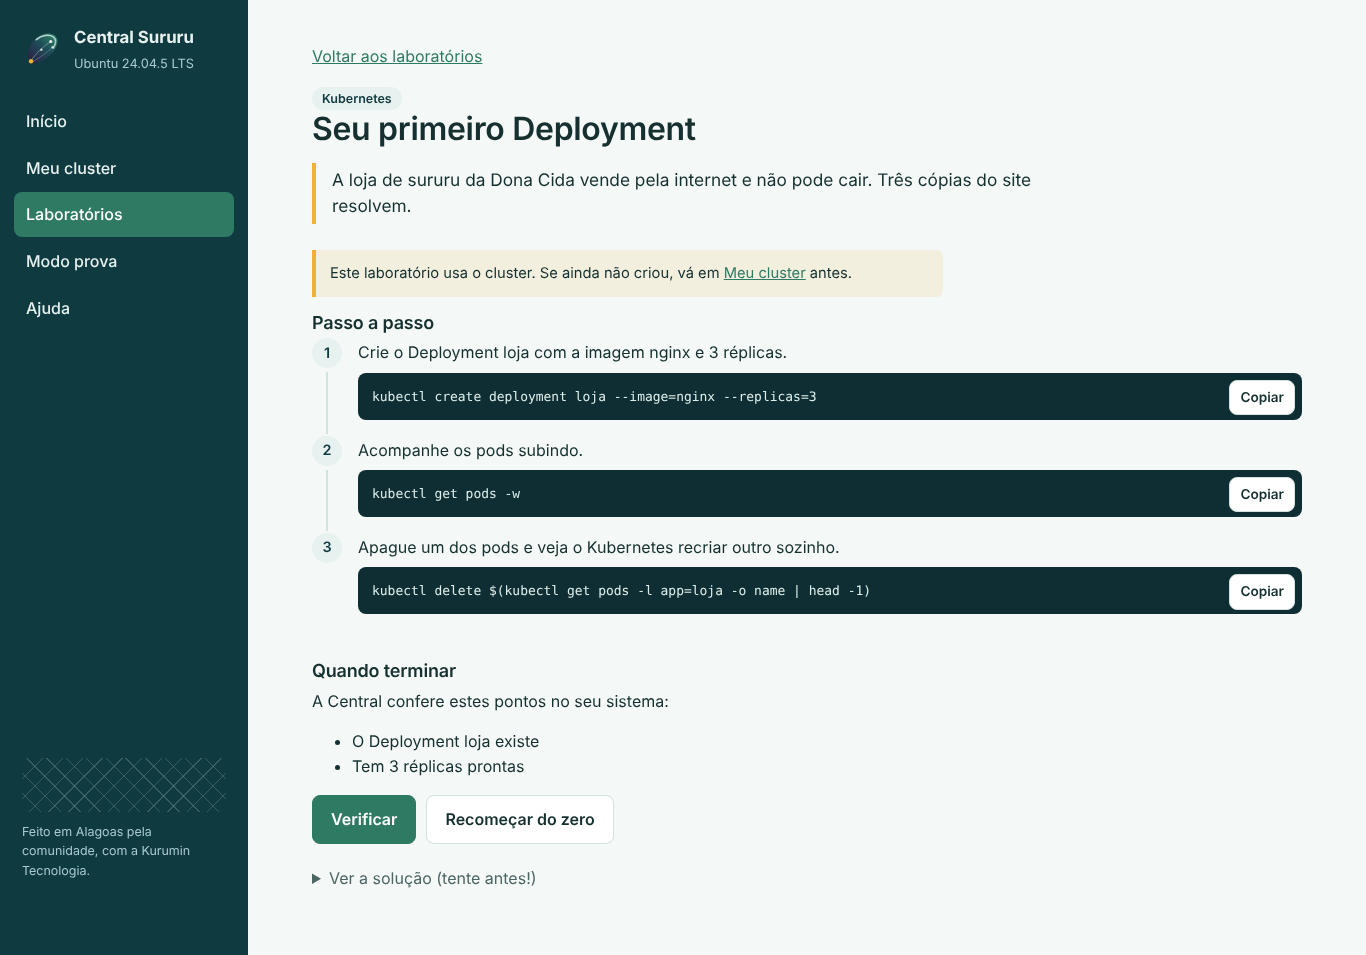Select step 1 number badge
1366x955 pixels.
click(x=327, y=353)
